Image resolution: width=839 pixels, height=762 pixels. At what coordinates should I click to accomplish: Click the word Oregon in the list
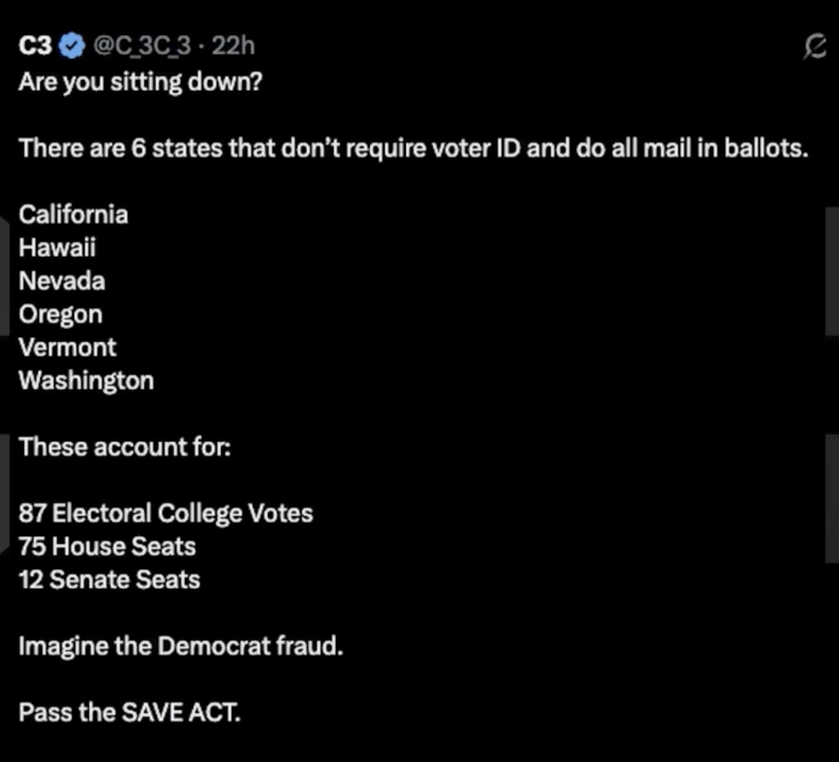tap(61, 314)
